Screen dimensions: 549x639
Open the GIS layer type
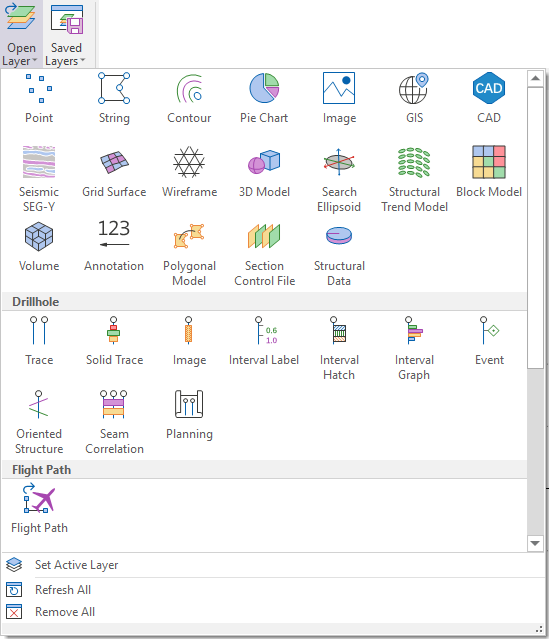click(414, 99)
